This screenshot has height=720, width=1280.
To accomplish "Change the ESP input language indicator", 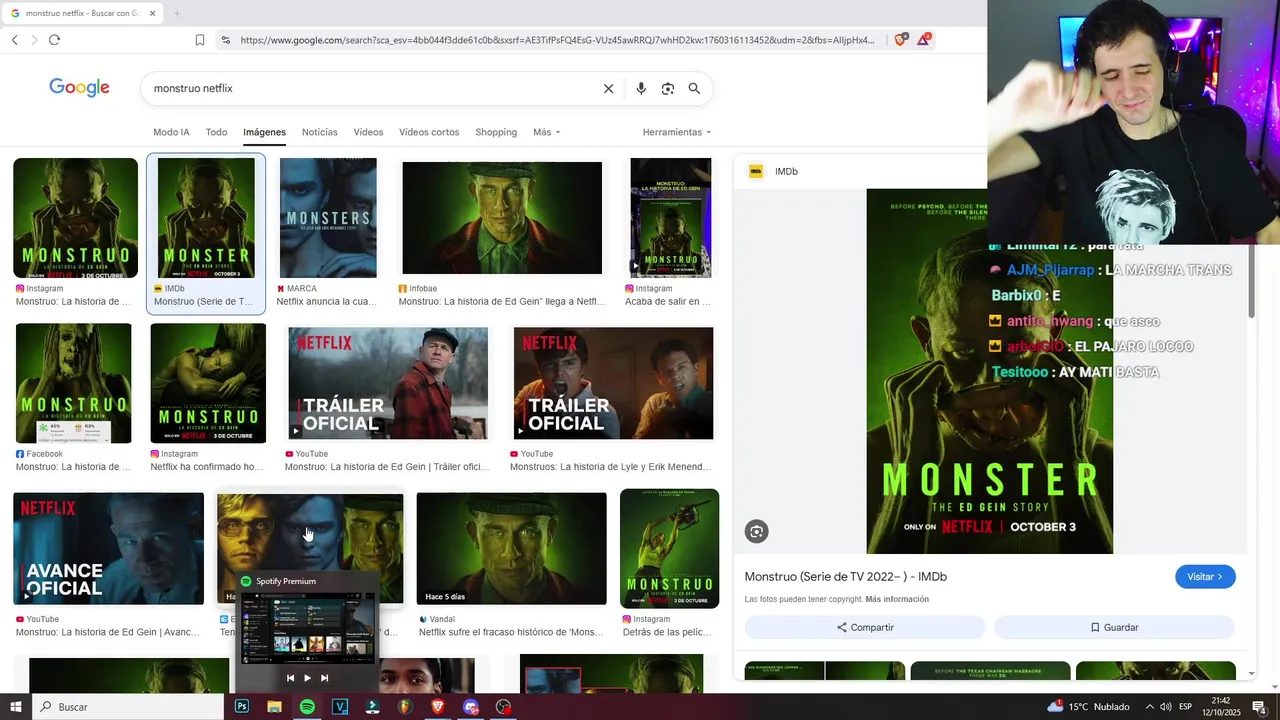I will pyautogui.click(x=1185, y=707).
